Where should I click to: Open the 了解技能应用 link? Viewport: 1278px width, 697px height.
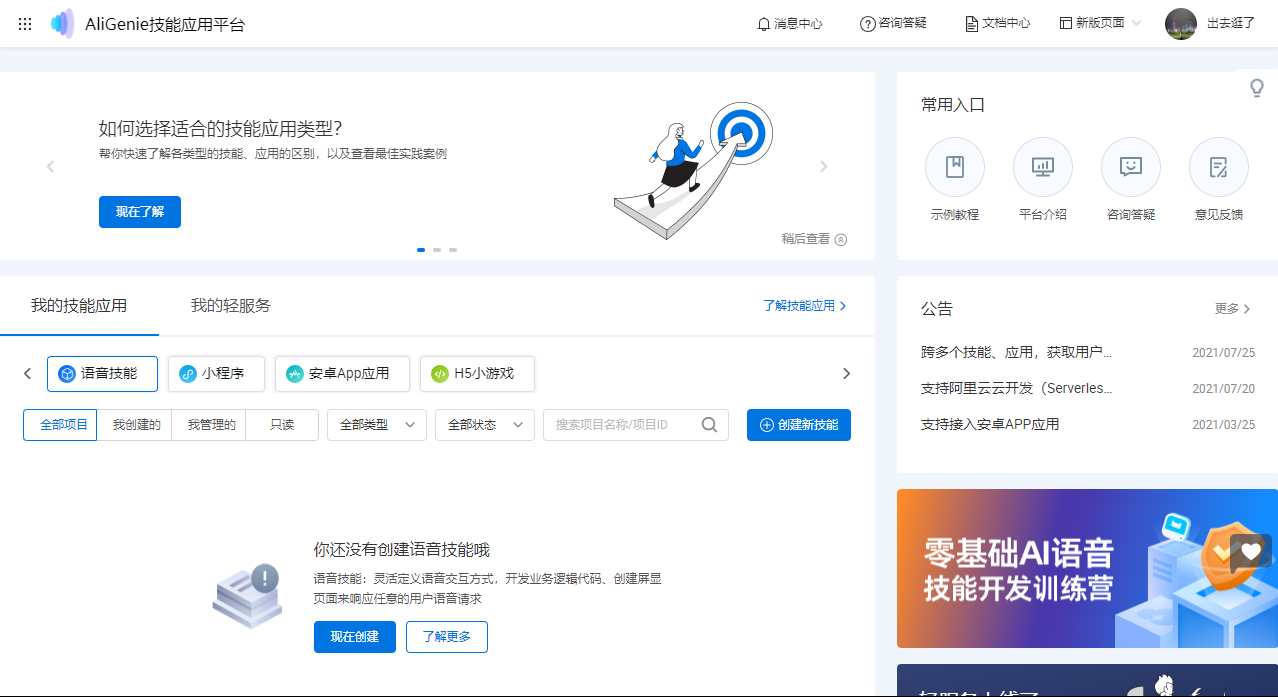(x=805, y=306)
